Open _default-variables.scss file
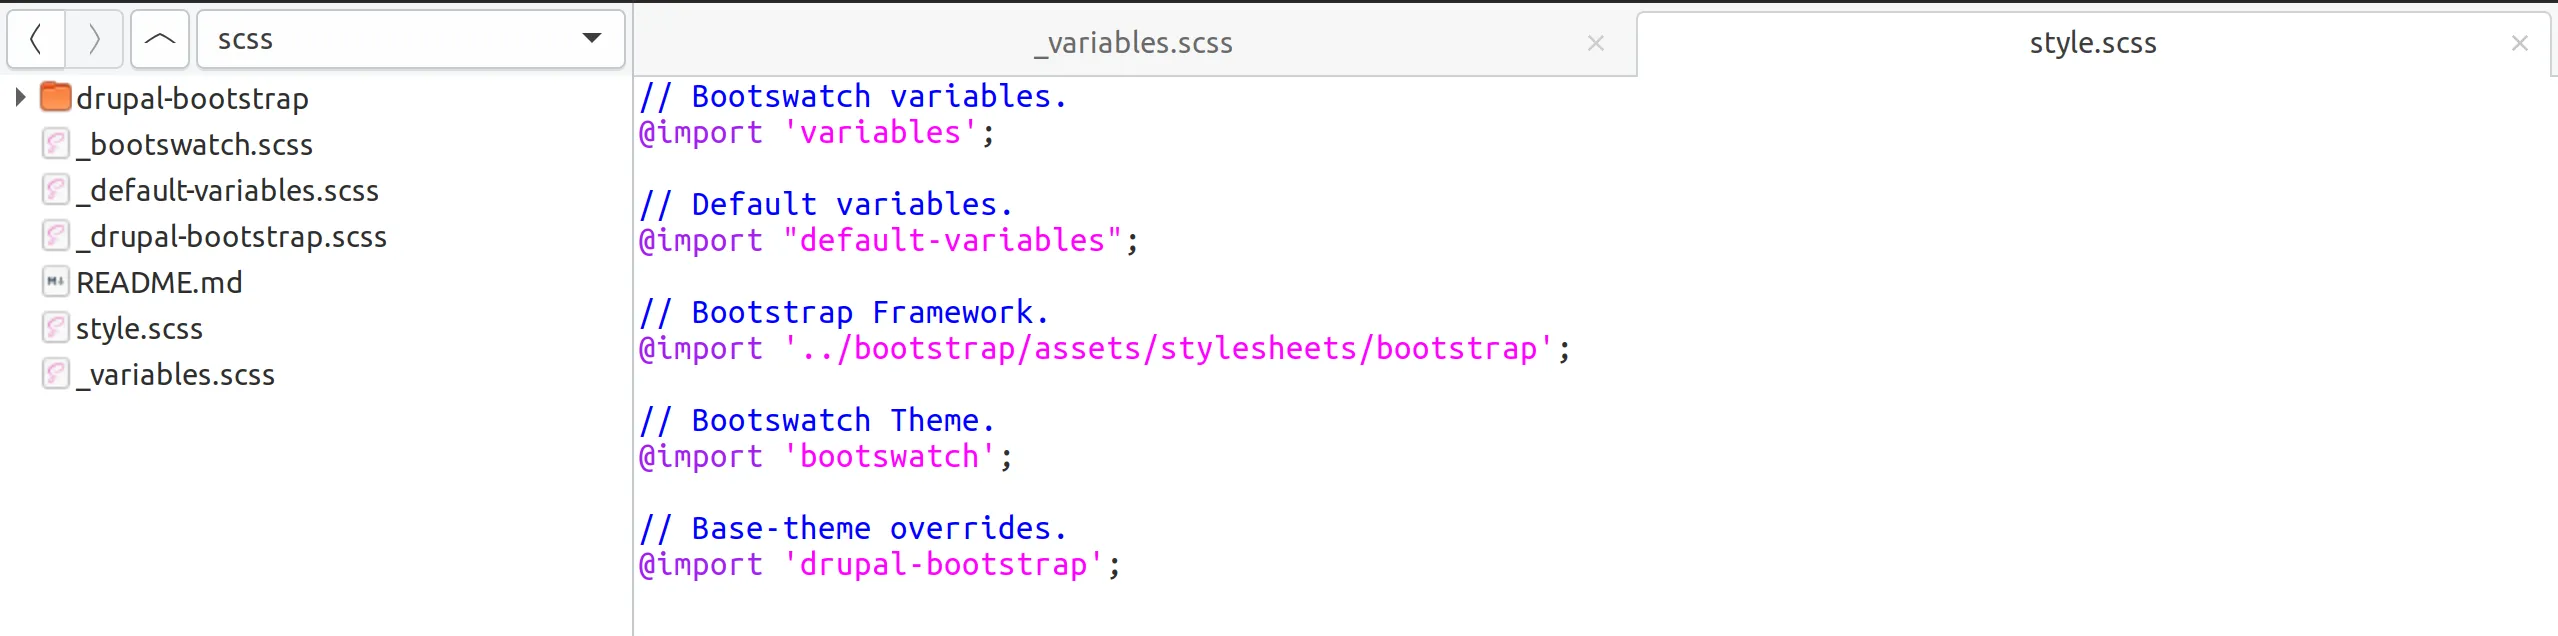Viewport: 2558px width, 636px height. [x=227, y=191]
